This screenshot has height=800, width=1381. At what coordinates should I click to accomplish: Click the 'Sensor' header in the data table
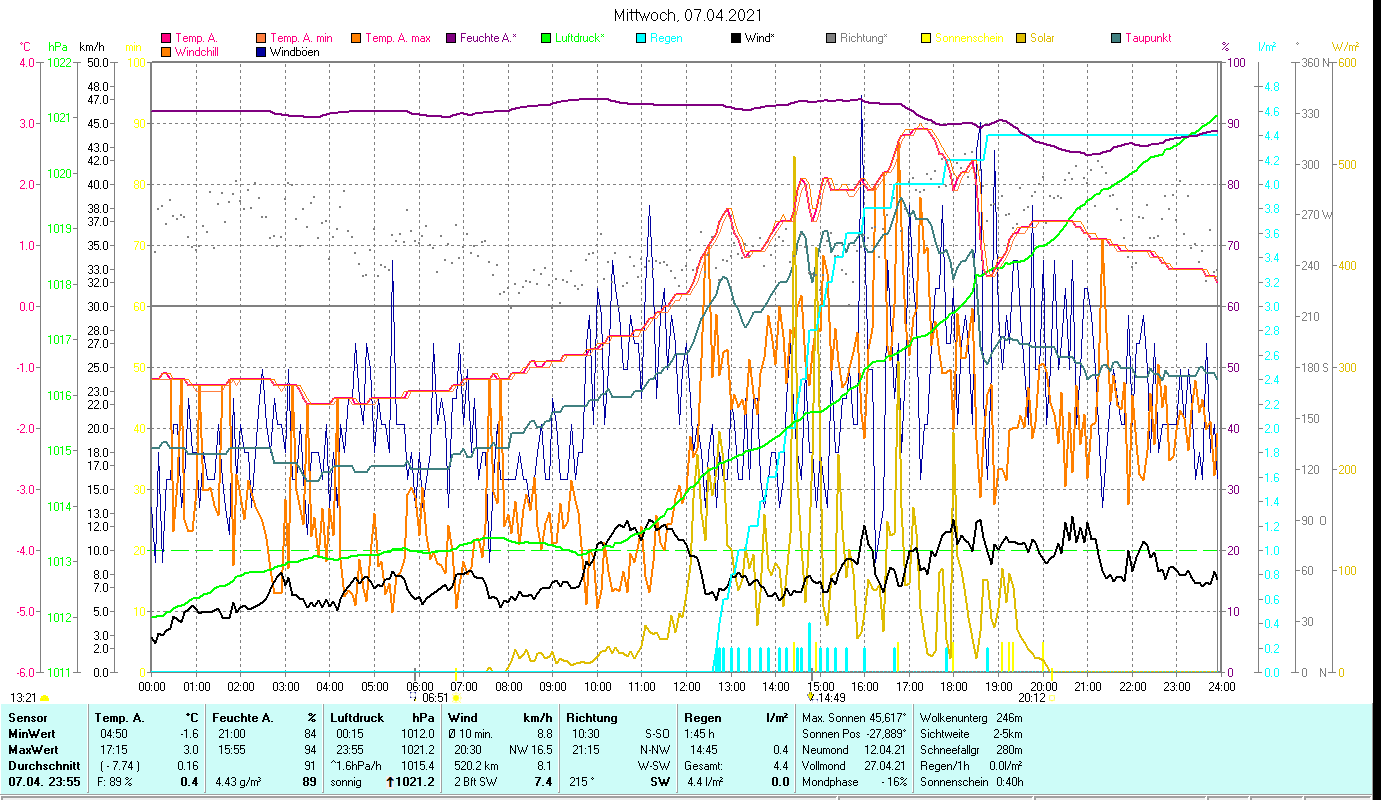[x=27, y=718]
